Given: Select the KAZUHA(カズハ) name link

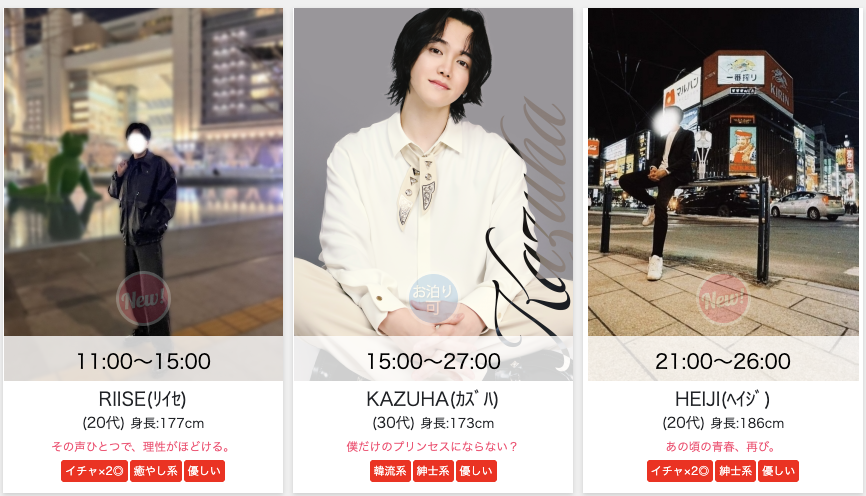Looking at the screenshot, I should point(432,399).
